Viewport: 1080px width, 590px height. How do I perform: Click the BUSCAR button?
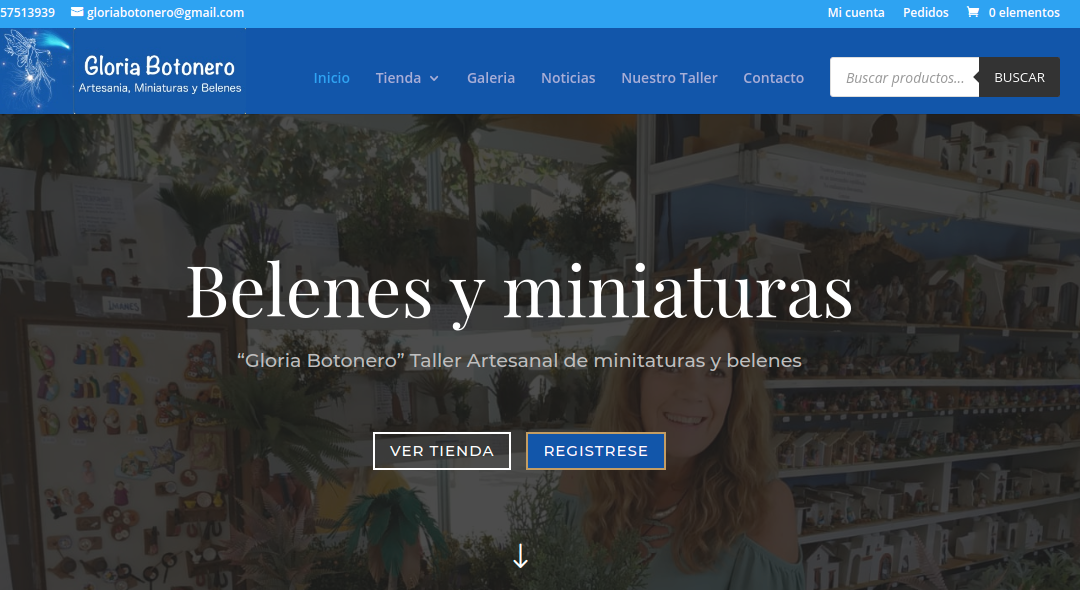[x=1018, y=77]
